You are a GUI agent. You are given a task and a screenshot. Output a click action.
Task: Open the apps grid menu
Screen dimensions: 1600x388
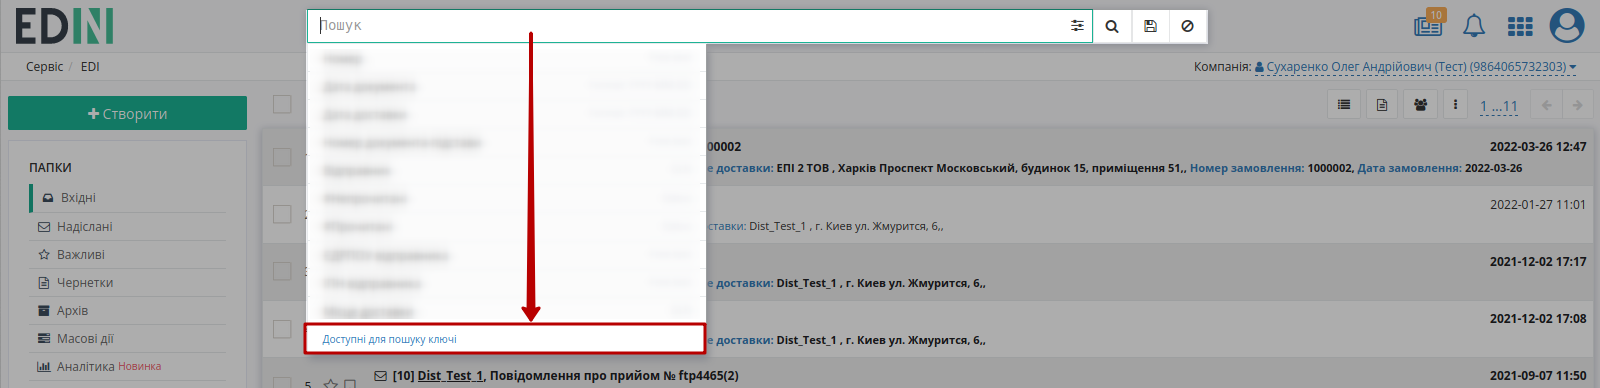[x=1520, y=26]
